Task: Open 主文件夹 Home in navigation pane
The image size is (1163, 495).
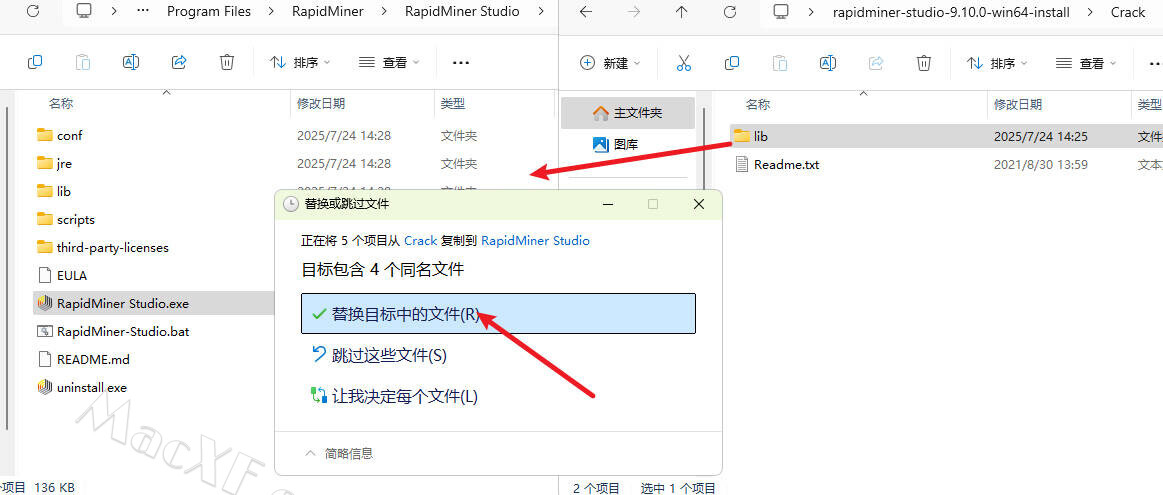Action: click(627, 113)
